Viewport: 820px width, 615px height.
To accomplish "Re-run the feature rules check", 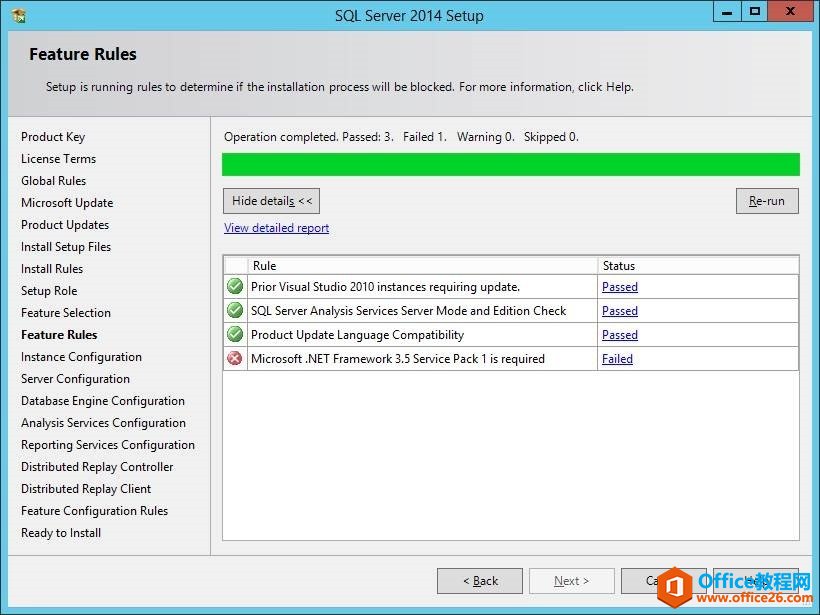I will pos(767,201).
